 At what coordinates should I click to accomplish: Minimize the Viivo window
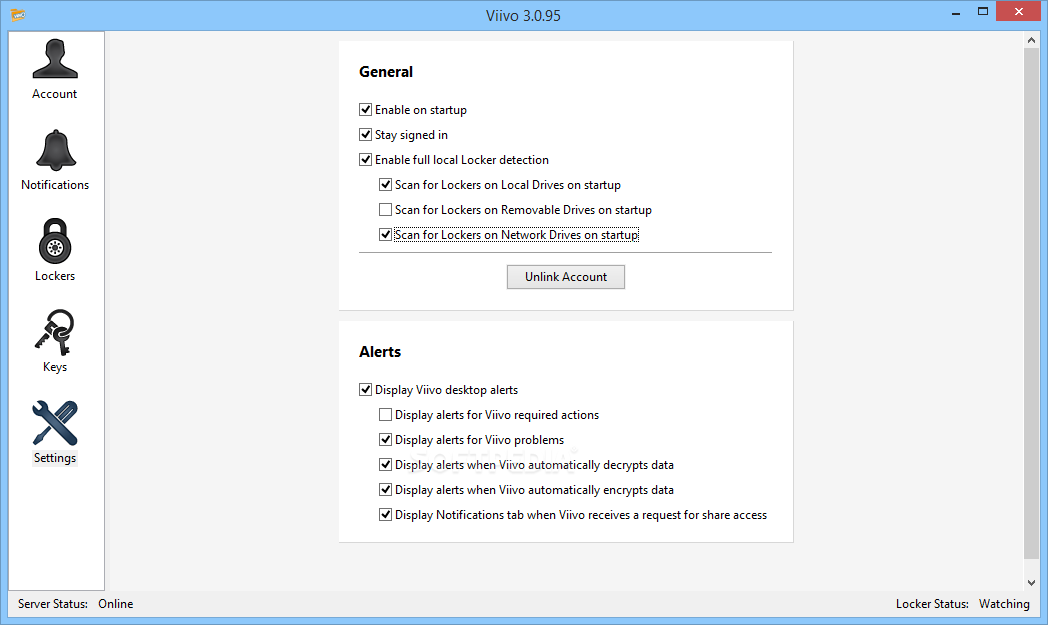[956, 12]
